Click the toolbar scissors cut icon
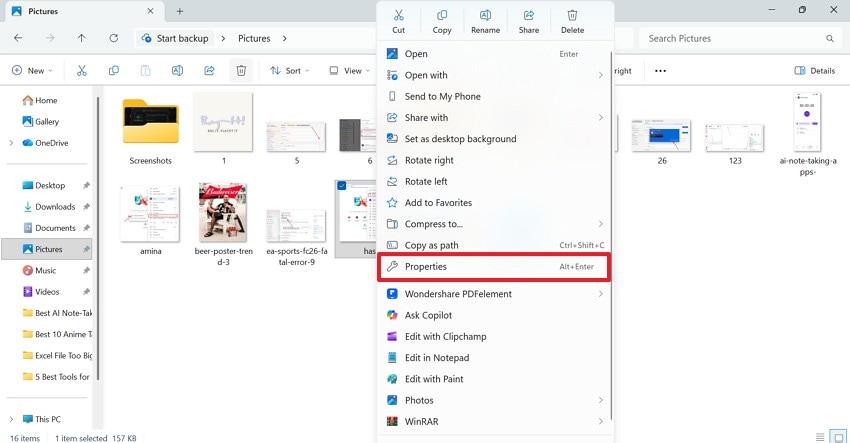Viewport: 850px width, 443px height. 82,70
